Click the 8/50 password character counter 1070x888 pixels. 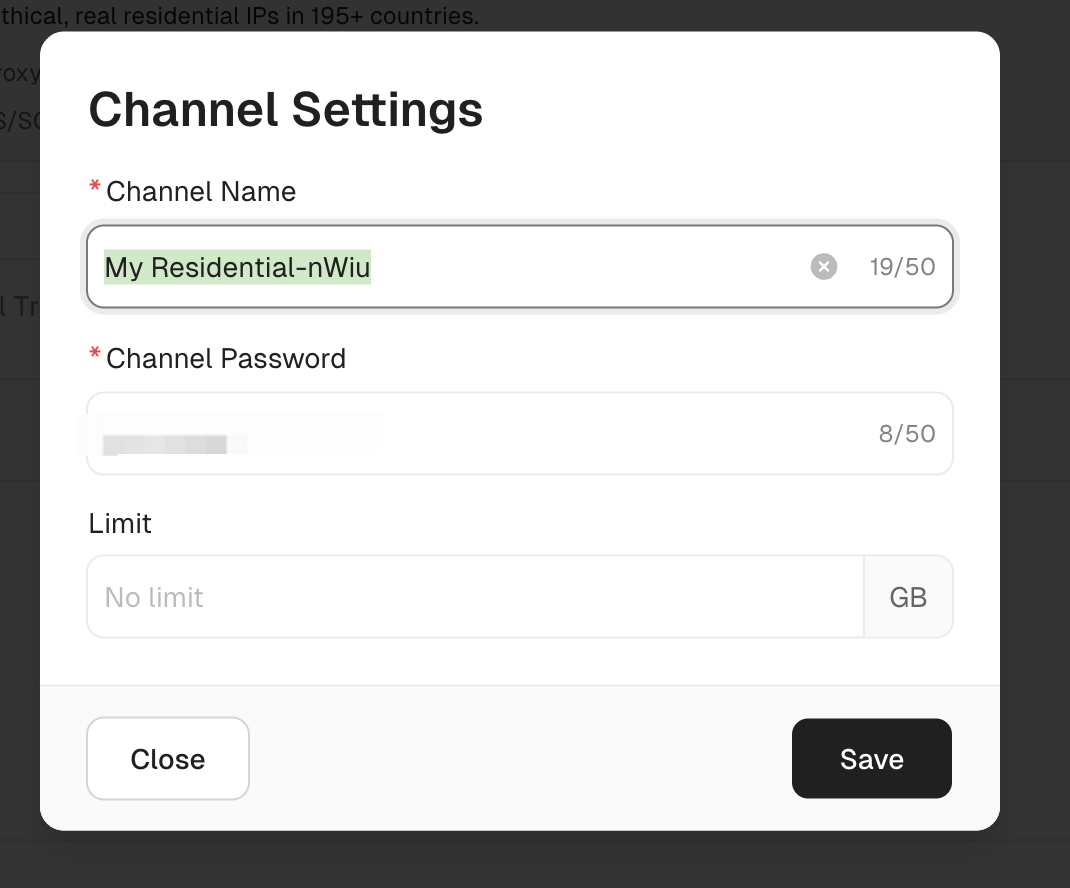905,433
